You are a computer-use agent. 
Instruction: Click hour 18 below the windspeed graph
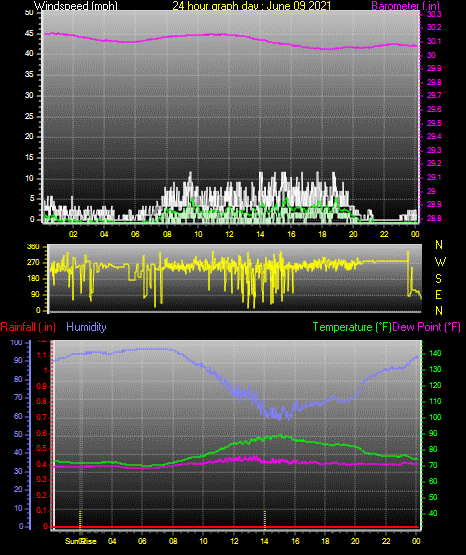pos(322,234)
